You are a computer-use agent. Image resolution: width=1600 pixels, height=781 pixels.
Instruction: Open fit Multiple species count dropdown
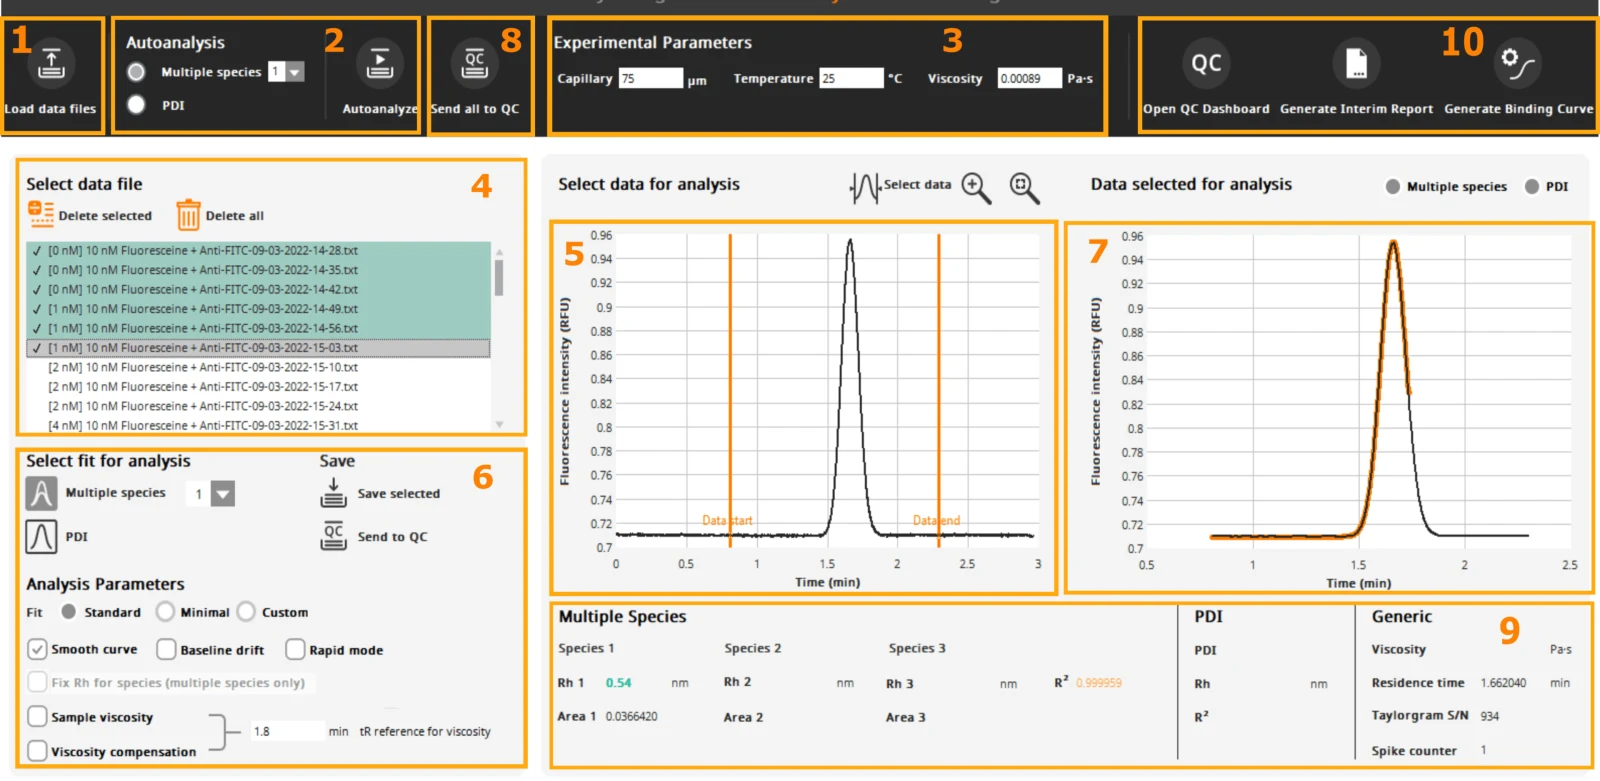click(223, 494)
